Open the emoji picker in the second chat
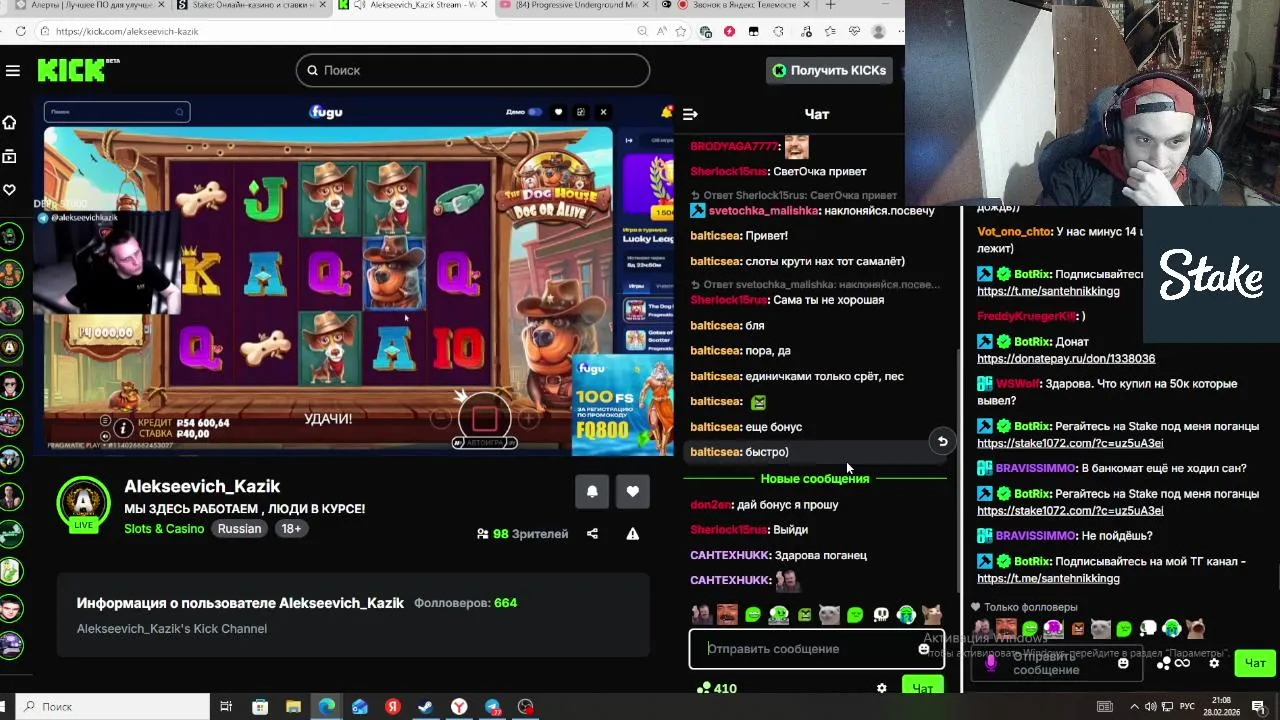The width and height of the screenshot is (1280, 720). [x=1123, y=663]
